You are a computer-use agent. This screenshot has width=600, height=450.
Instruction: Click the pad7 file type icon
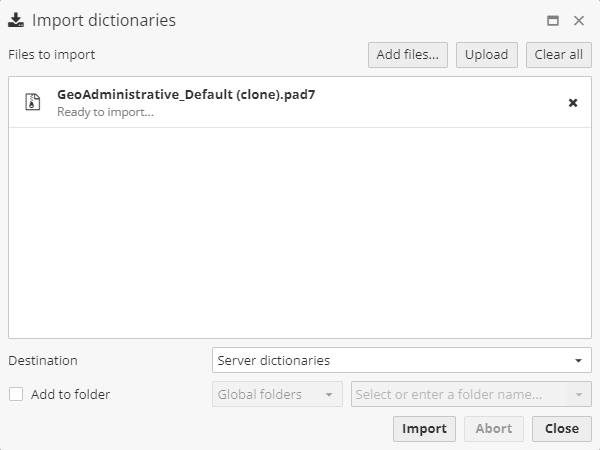(33, 102)
